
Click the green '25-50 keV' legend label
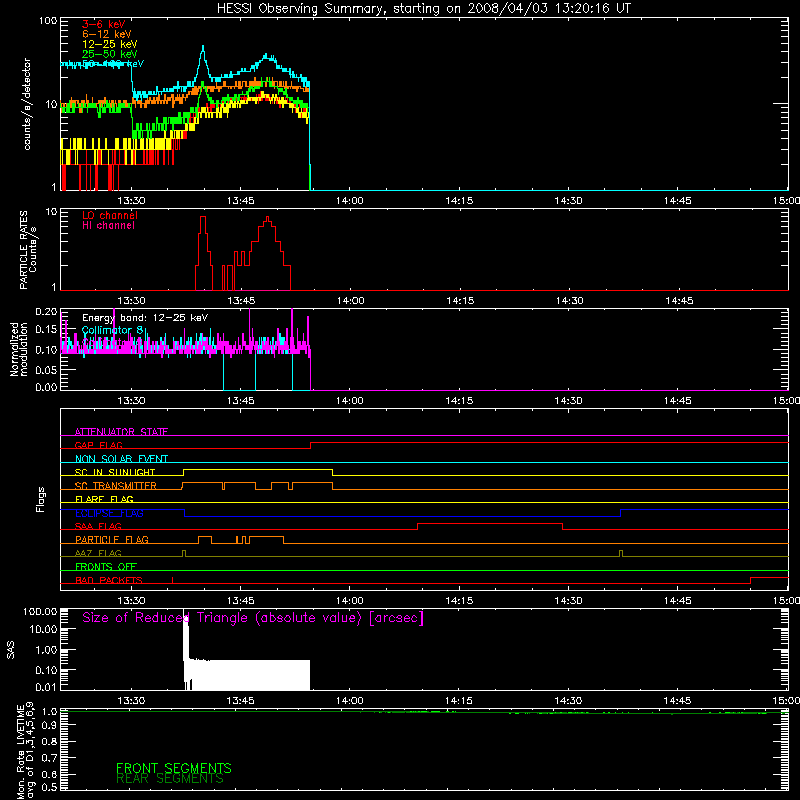[x=110, y=54]
